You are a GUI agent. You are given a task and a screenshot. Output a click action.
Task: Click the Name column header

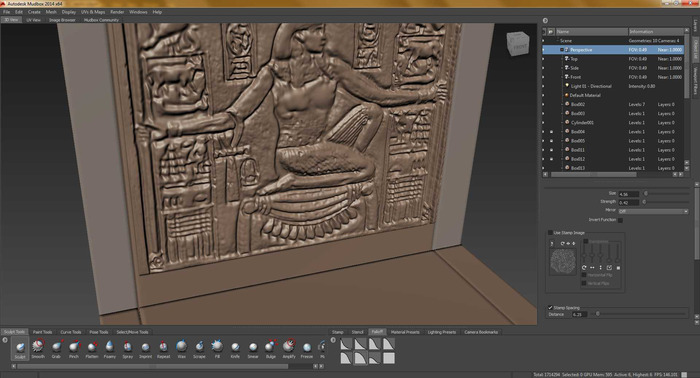click(x=591, y=32)
